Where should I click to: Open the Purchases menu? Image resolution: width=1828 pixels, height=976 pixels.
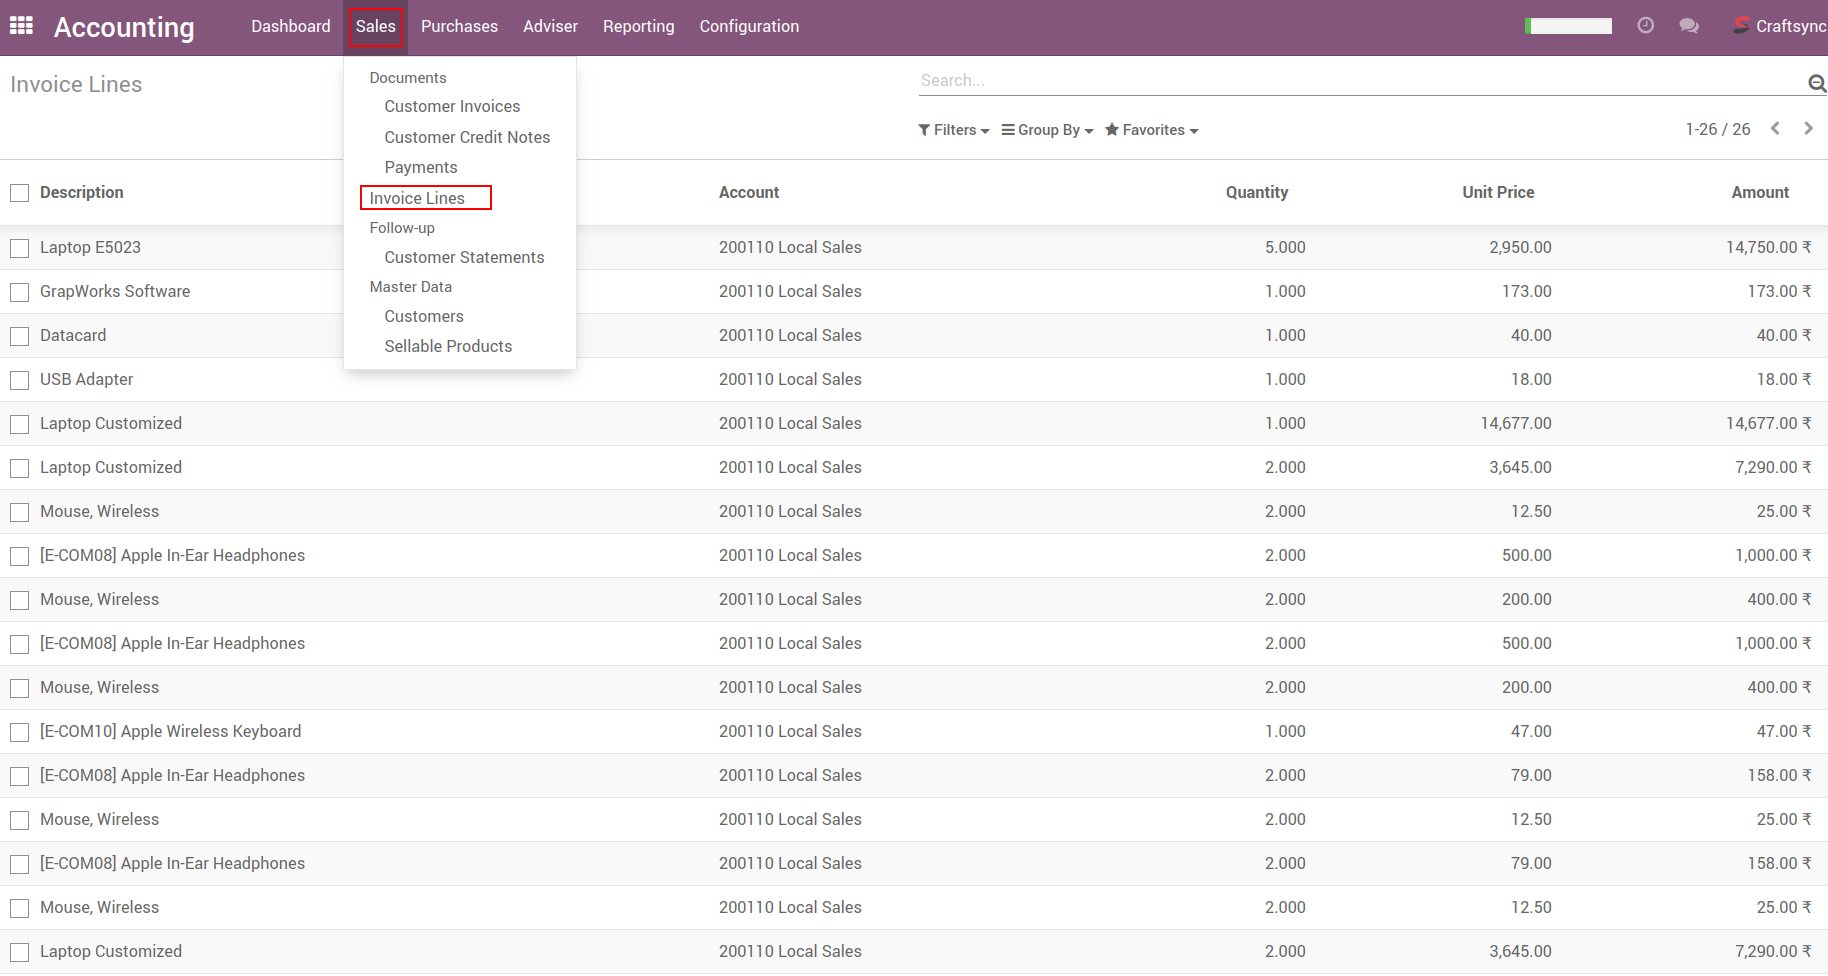tap(459, 26)
